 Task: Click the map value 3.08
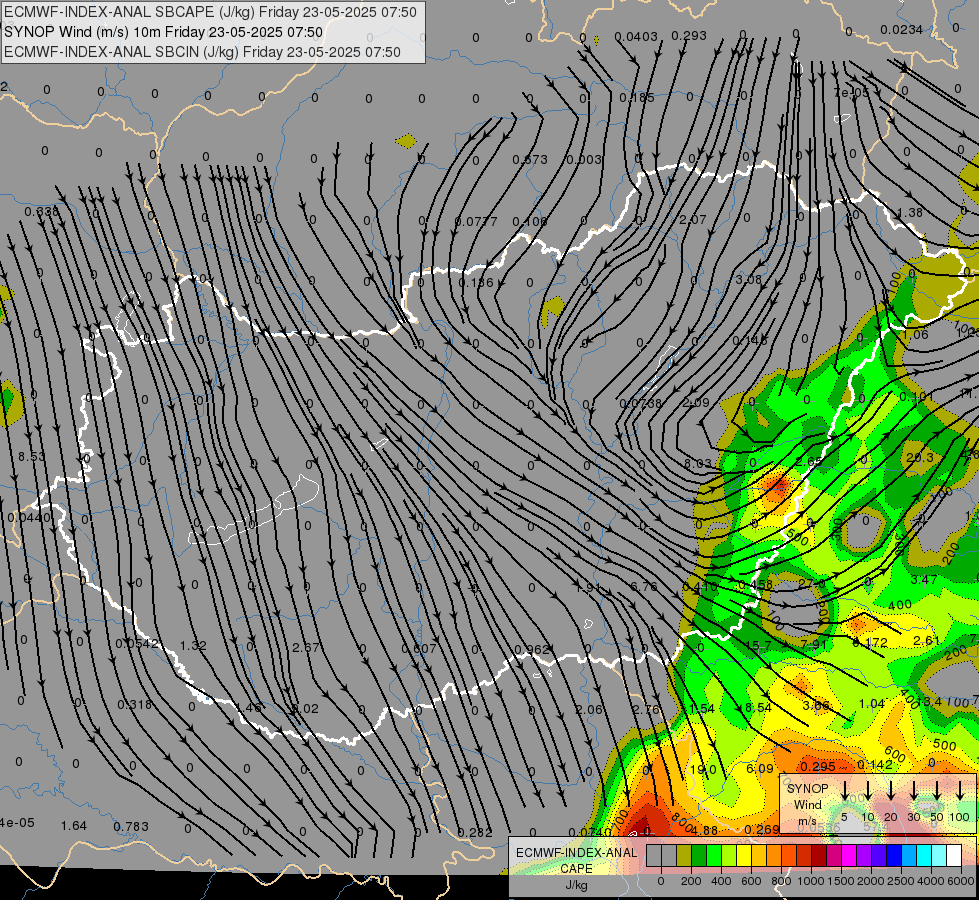click(749, 279)
